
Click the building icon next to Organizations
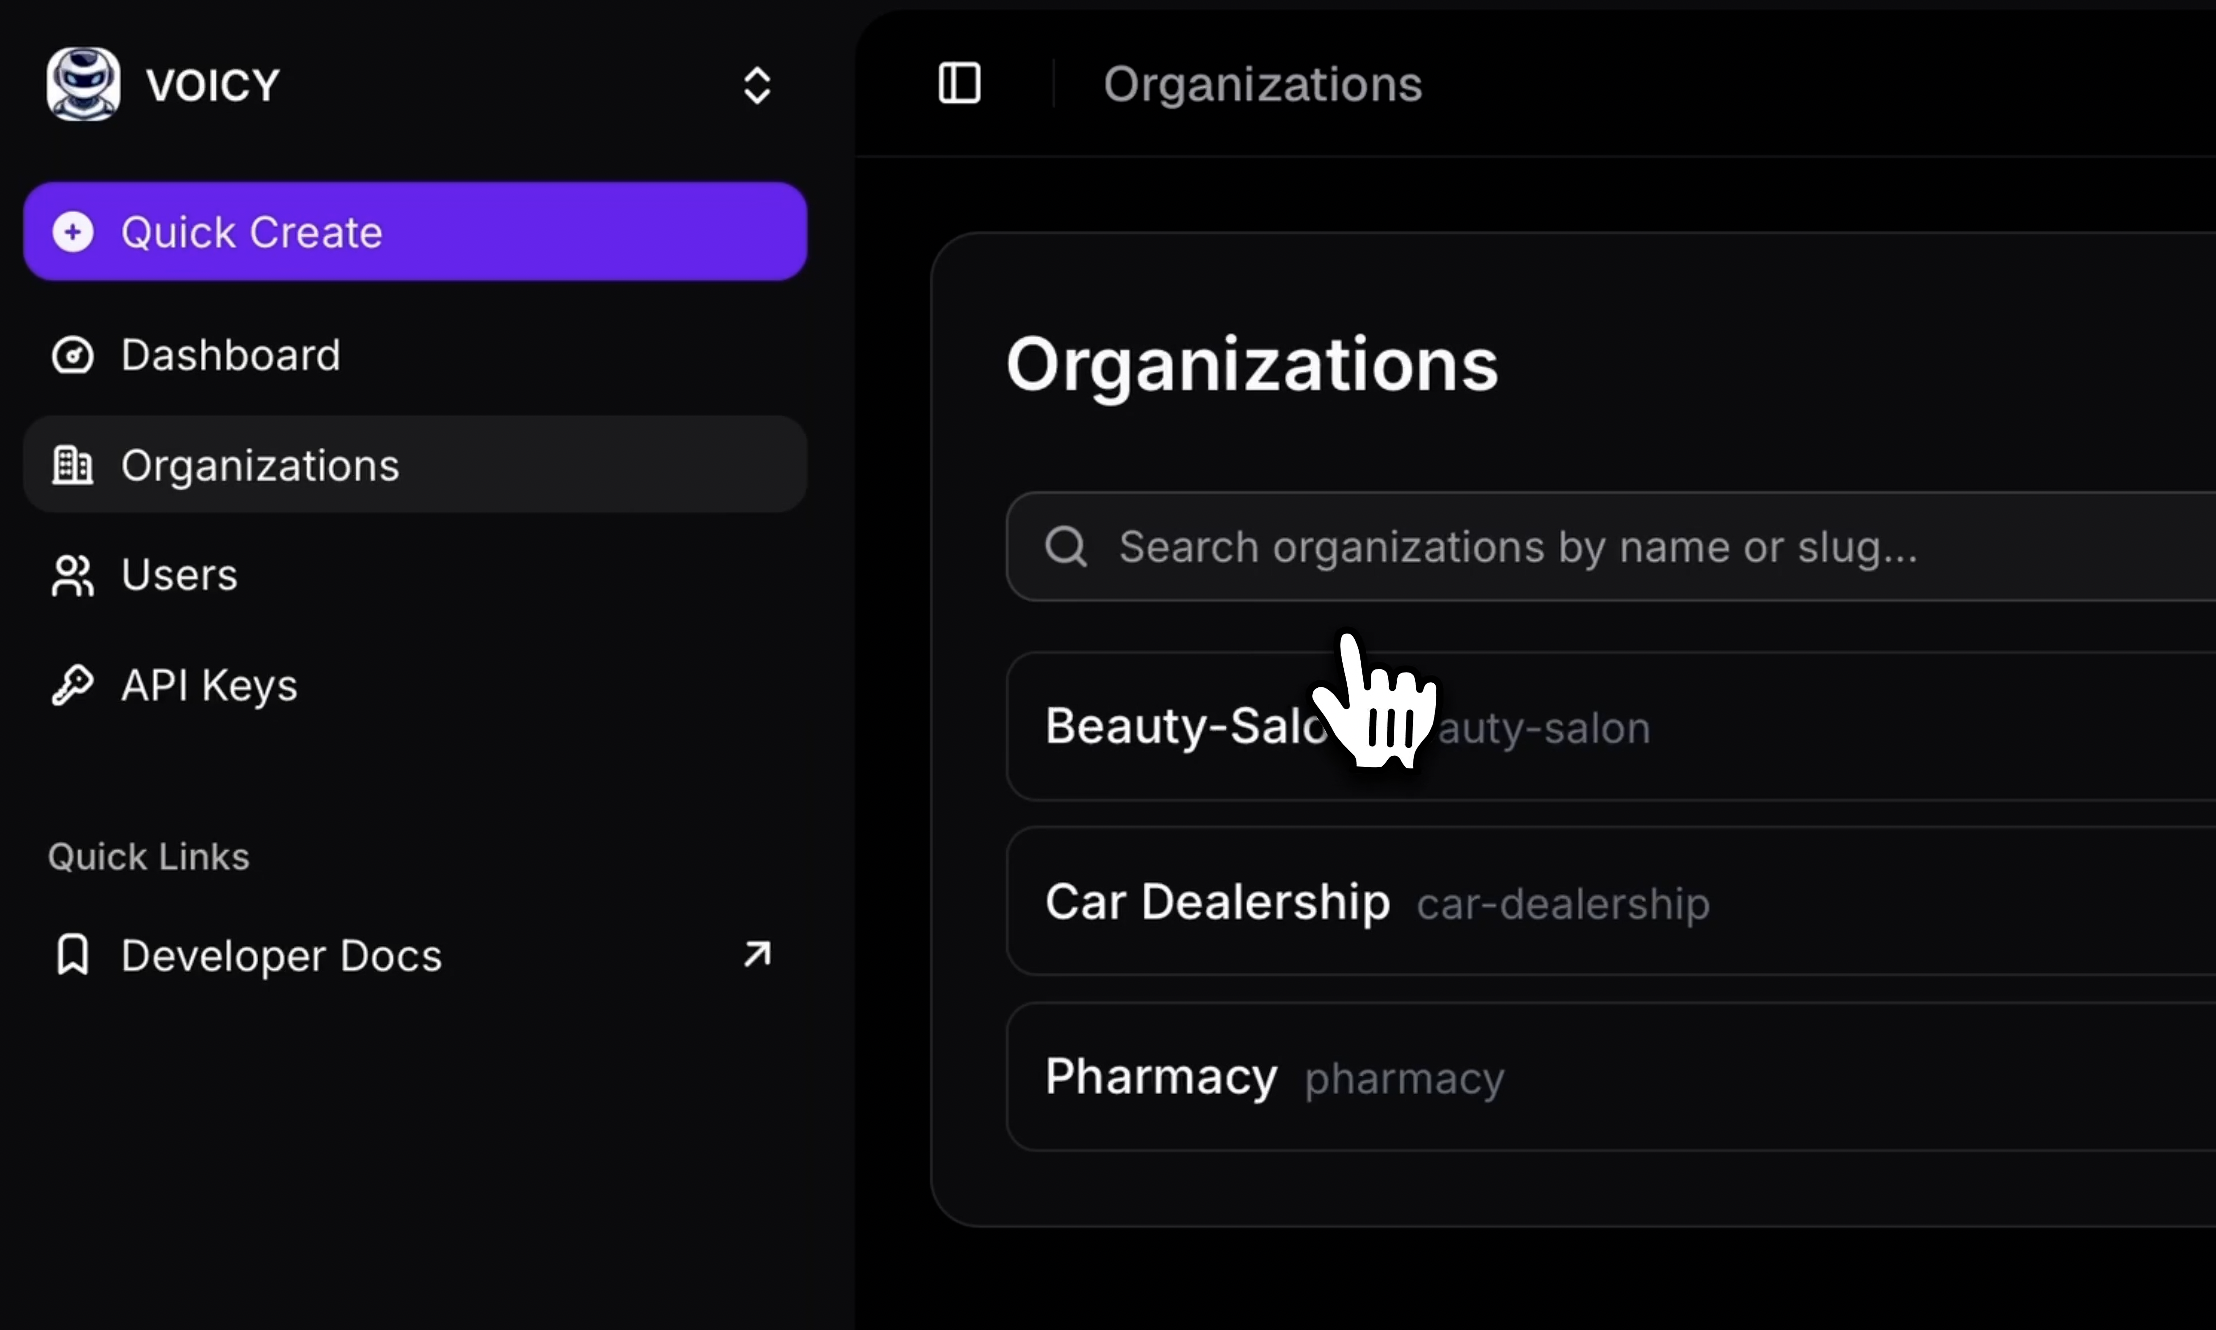point(71,465)
